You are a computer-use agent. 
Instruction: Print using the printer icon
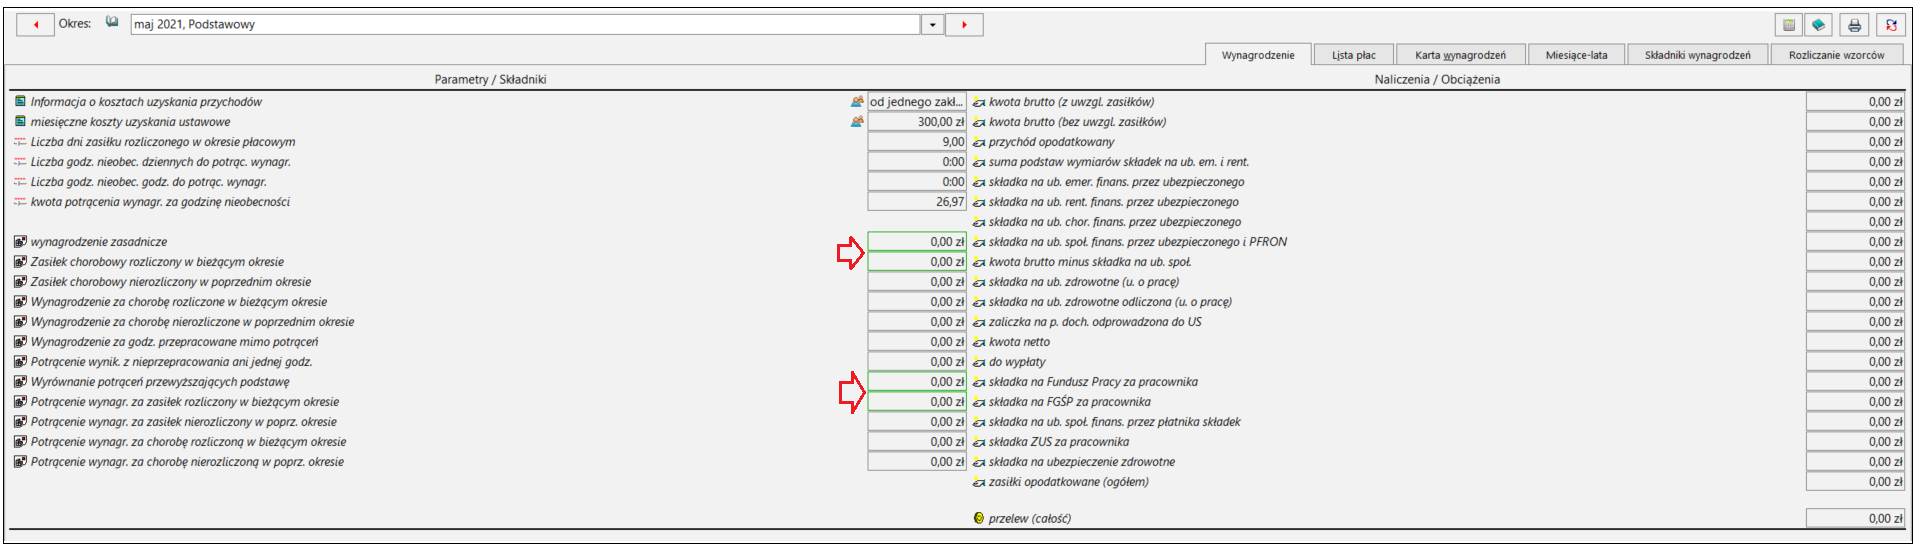[1855, 25]
